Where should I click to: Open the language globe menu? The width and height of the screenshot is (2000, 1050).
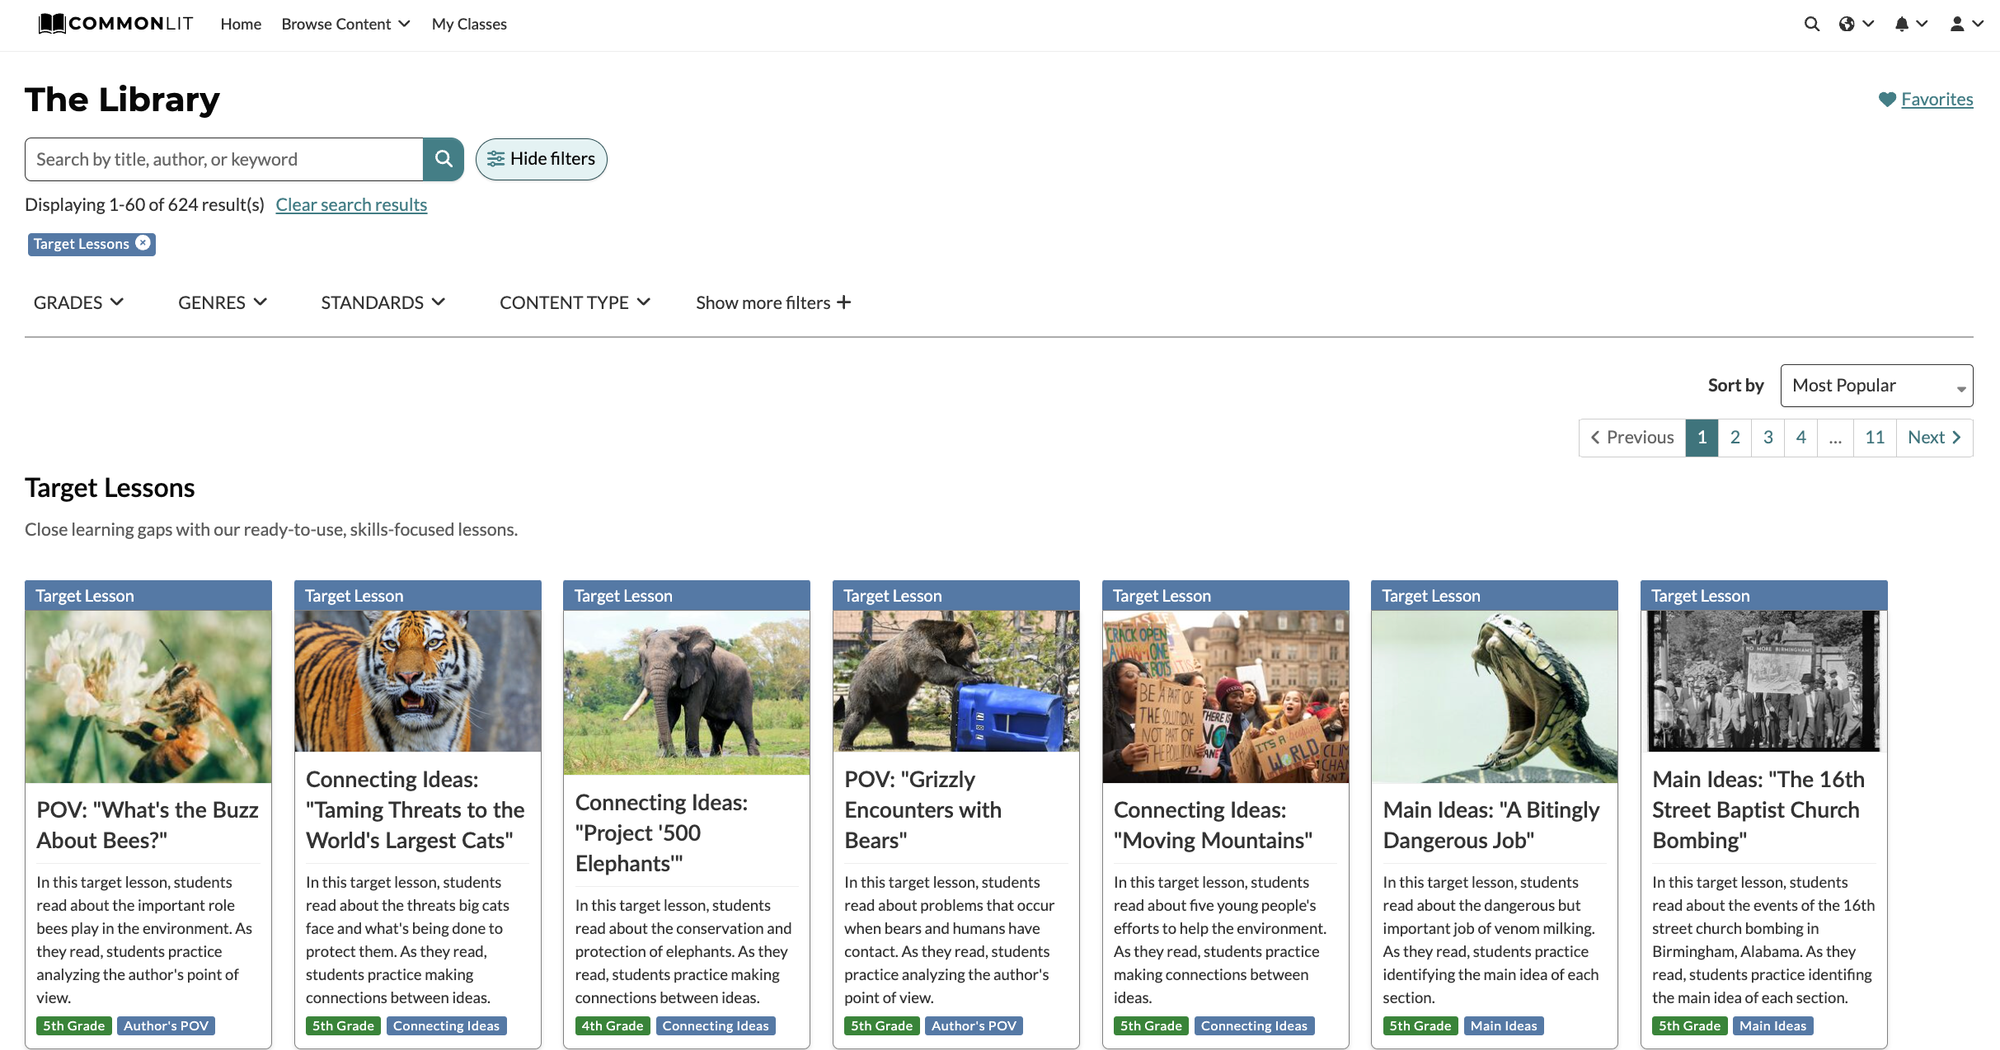coord(1856,24)
